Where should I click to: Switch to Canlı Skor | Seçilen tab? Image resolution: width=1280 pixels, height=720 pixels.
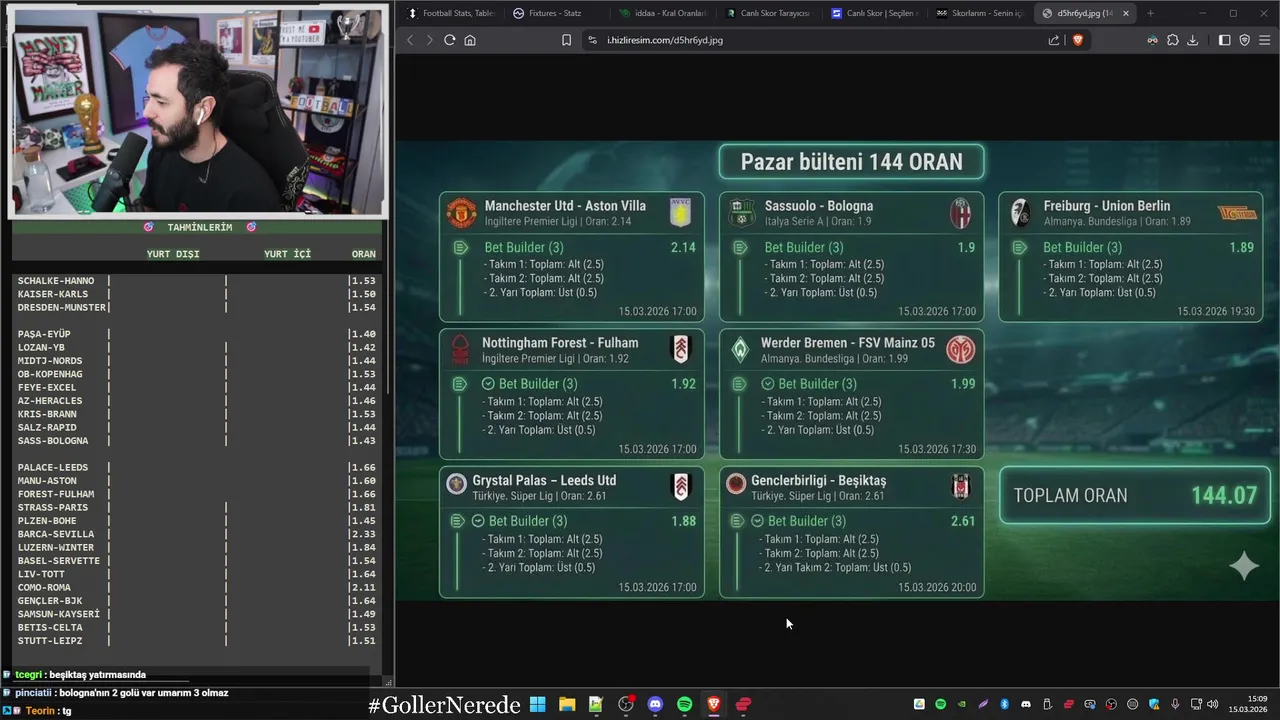874,13
